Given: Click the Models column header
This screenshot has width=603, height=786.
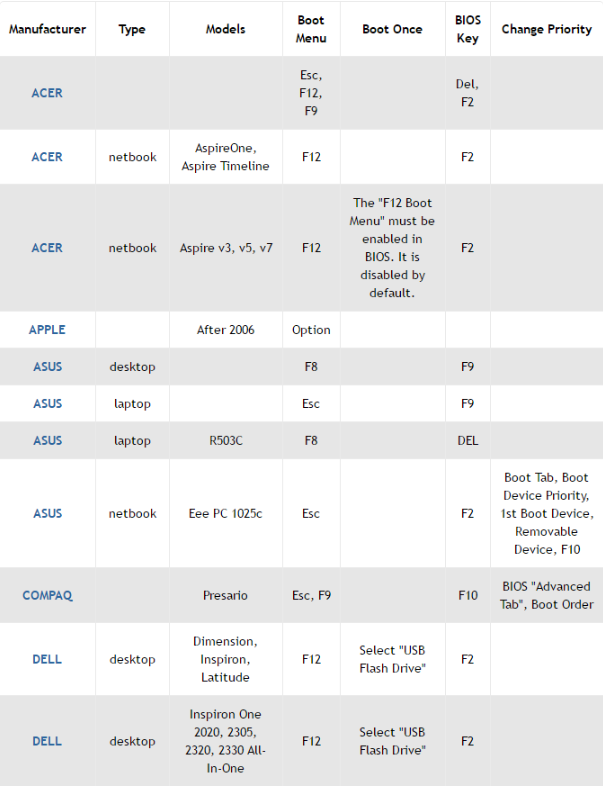Looking at the screenshot, I should click(226, 30).
